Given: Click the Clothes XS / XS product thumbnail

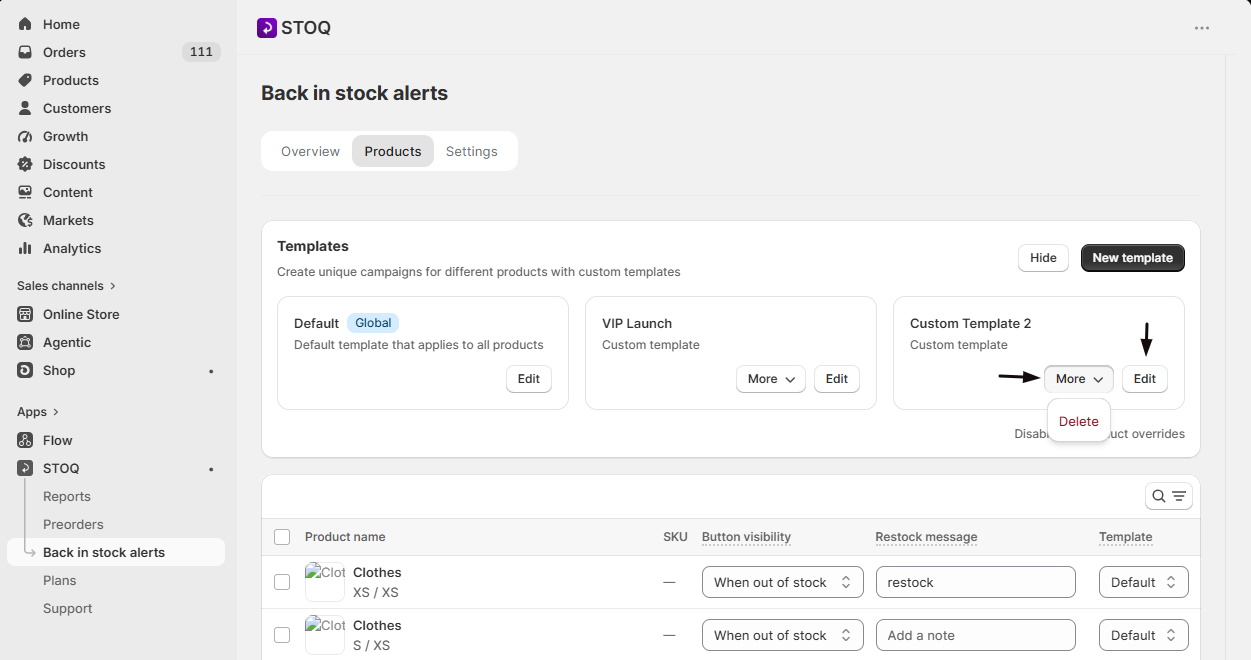Looking at the screenshot, I should pyautogui.click(x=325, y=582).
